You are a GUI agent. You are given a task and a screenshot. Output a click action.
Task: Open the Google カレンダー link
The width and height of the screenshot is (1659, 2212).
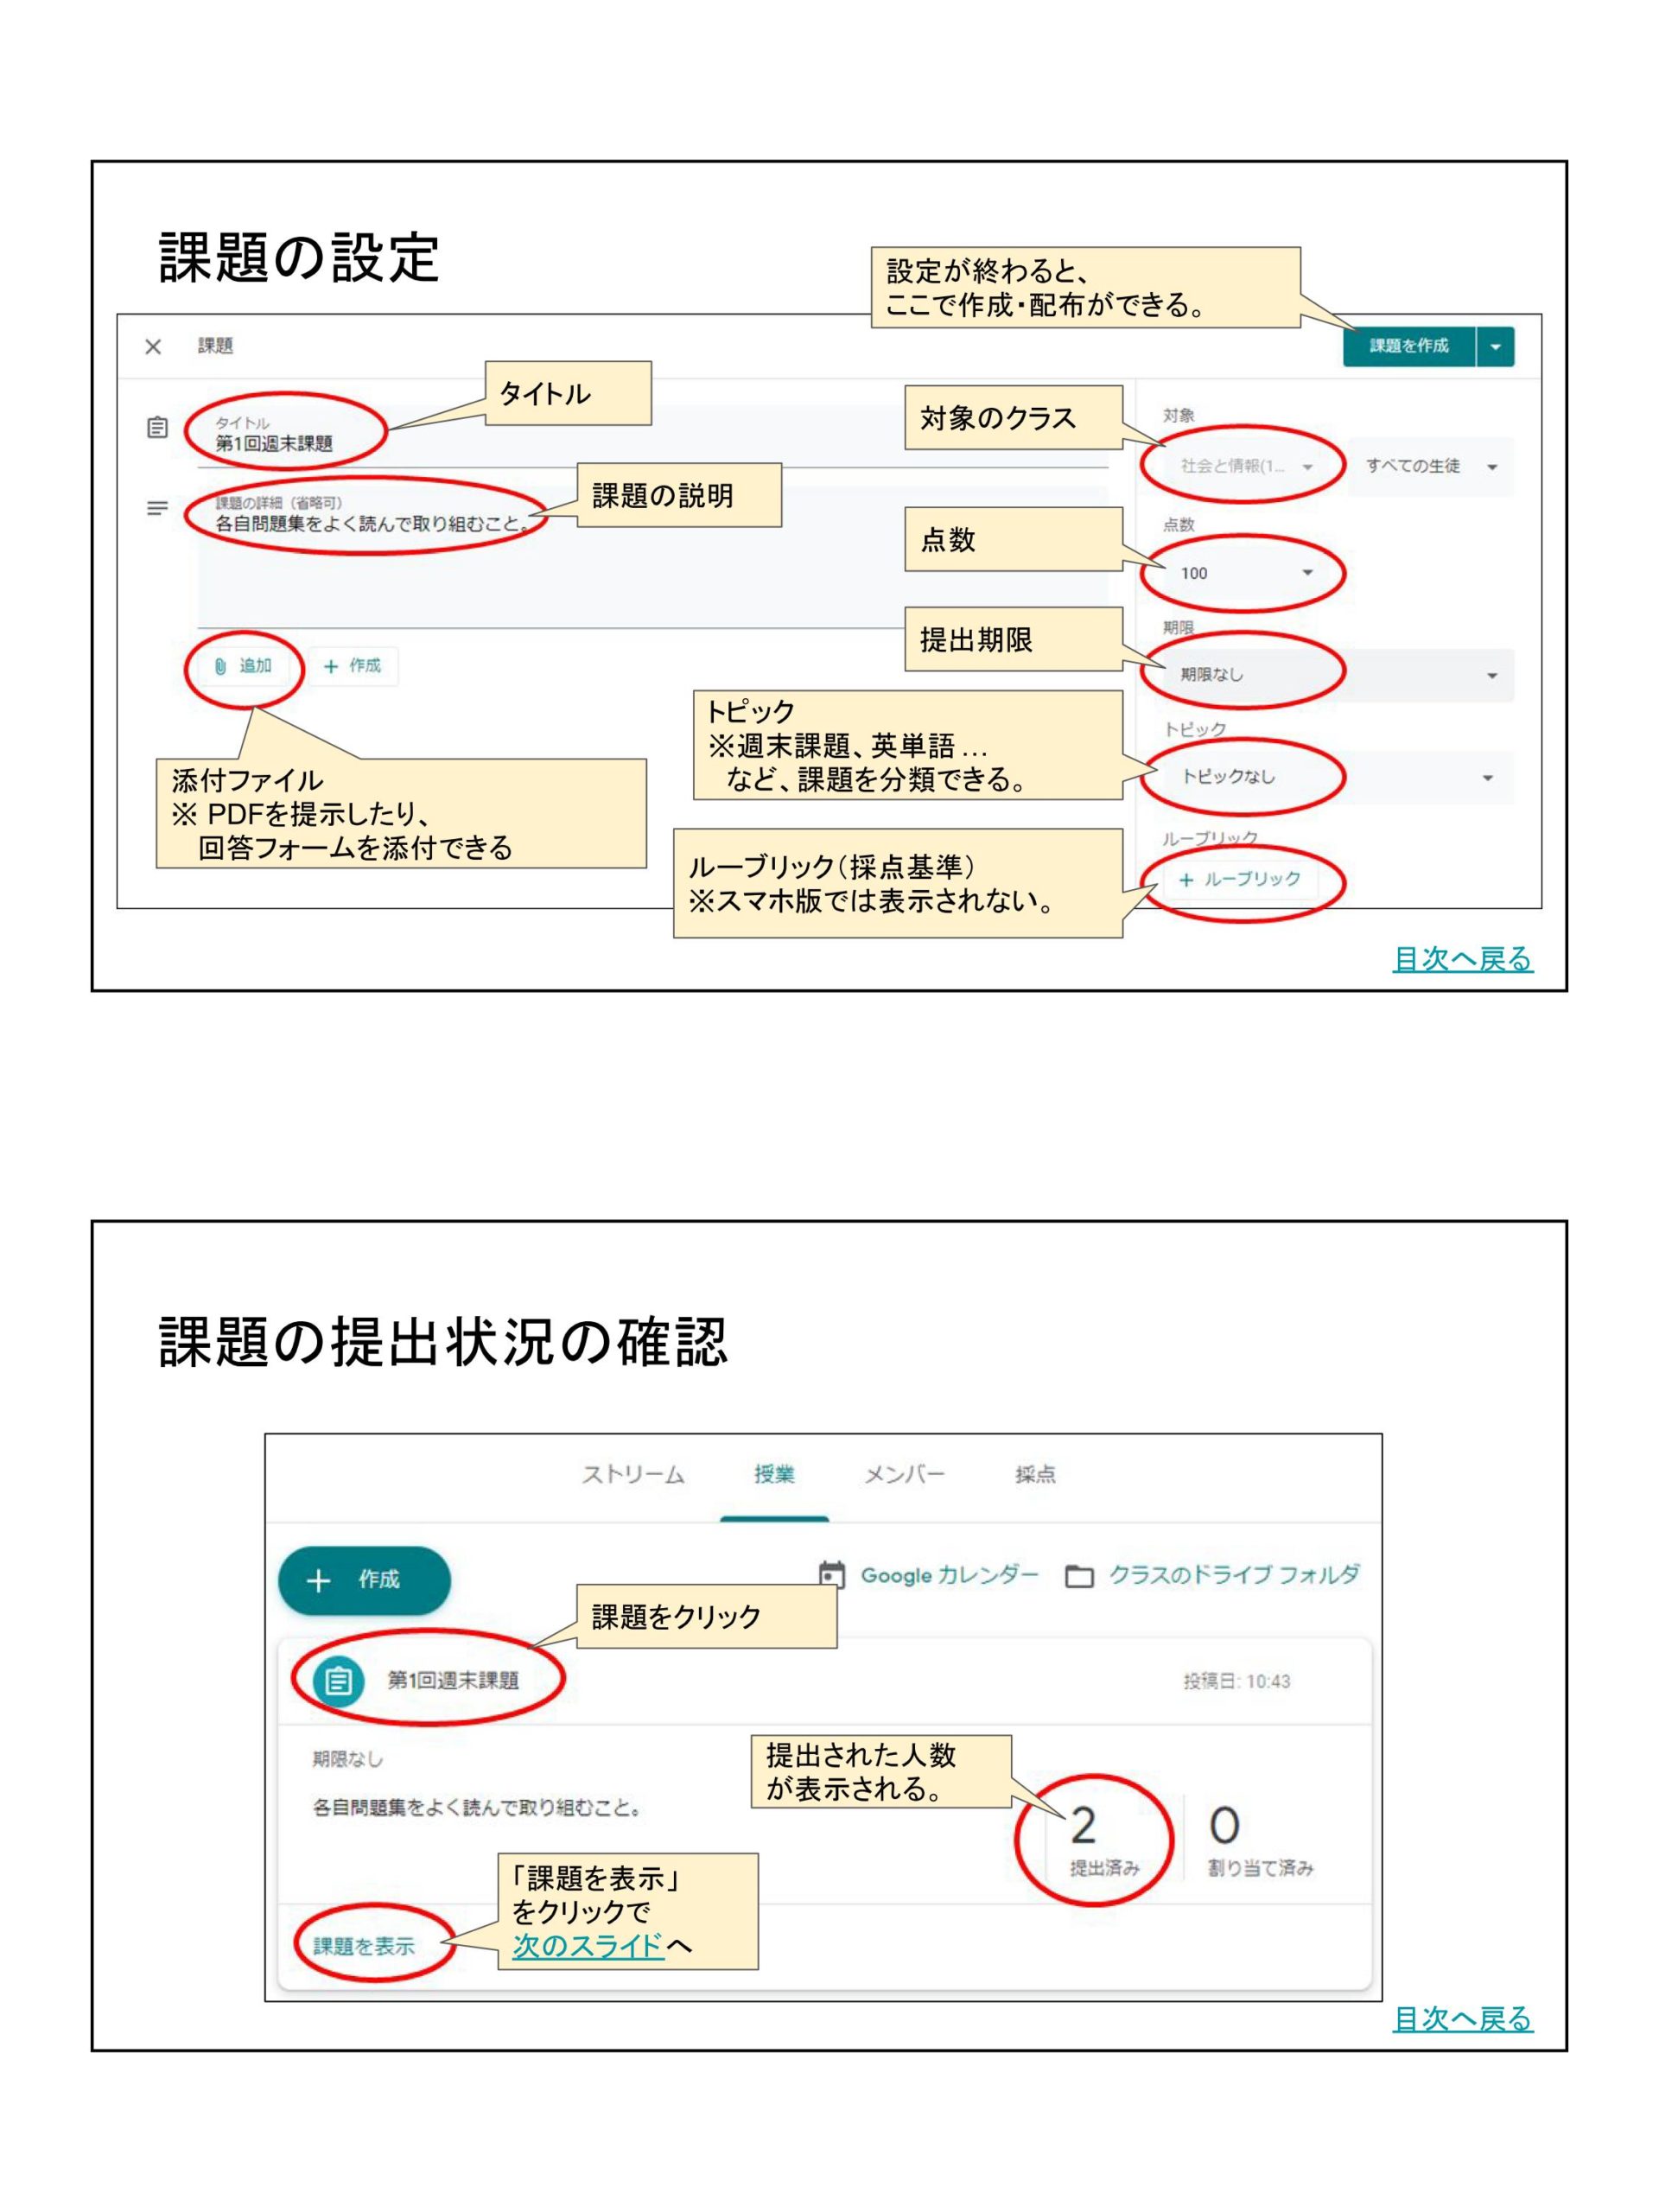(949, 1576)
